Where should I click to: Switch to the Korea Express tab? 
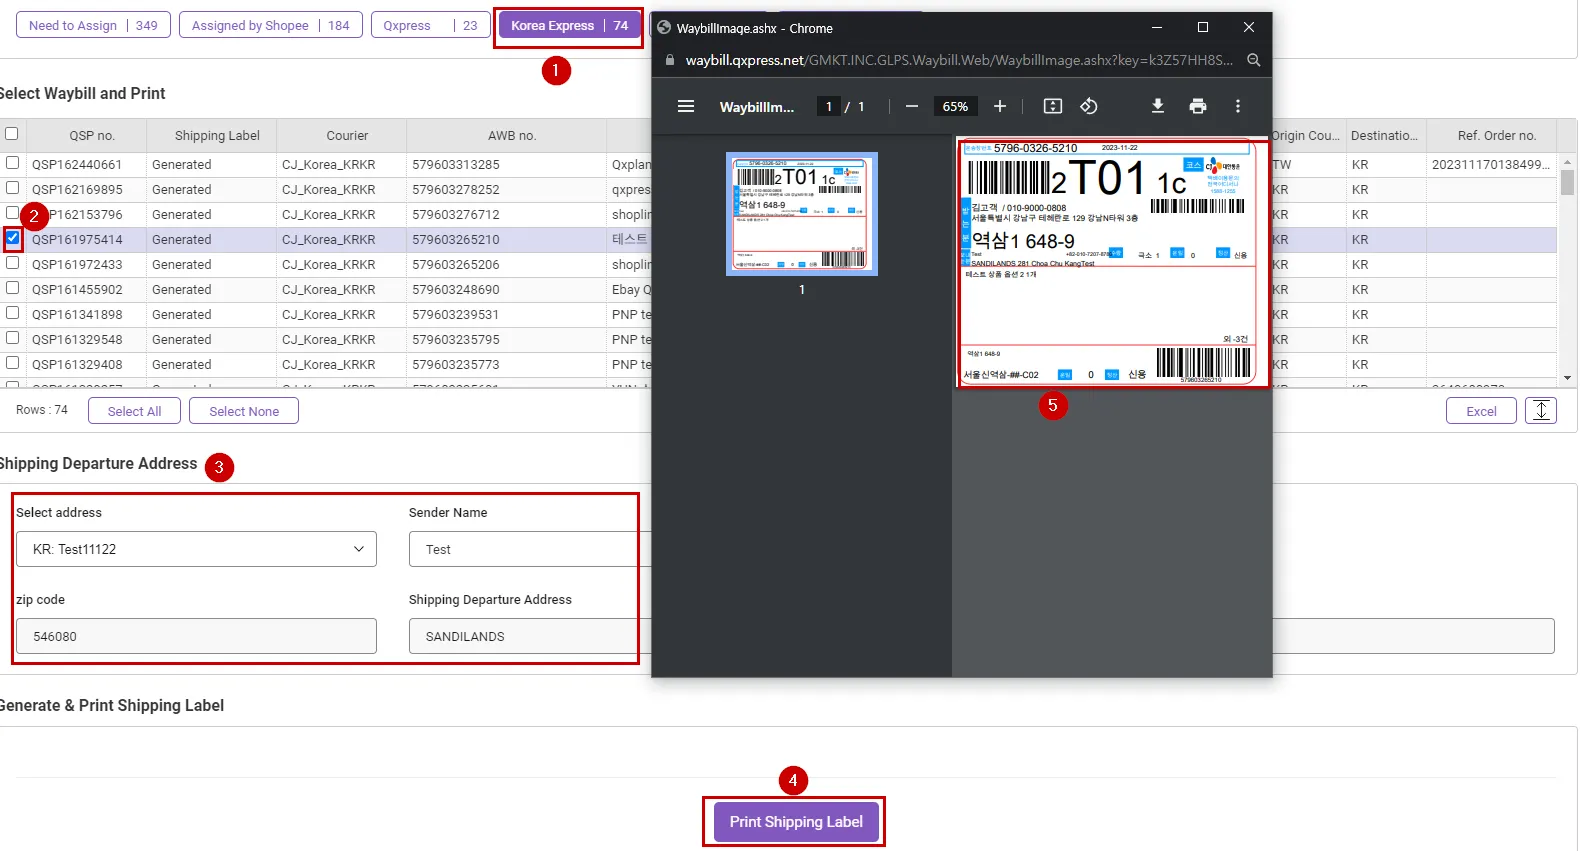tap(568, 26)
